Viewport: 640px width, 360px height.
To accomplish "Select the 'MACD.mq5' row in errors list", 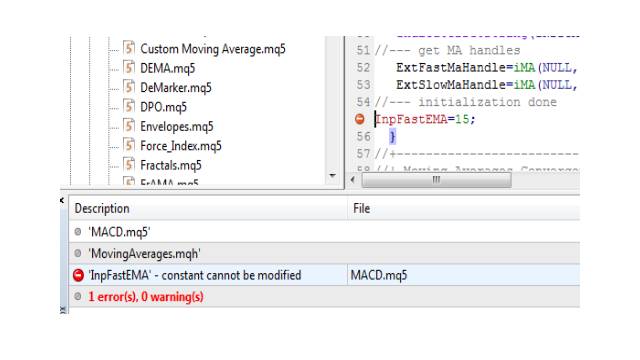I will tap(324, 232).
